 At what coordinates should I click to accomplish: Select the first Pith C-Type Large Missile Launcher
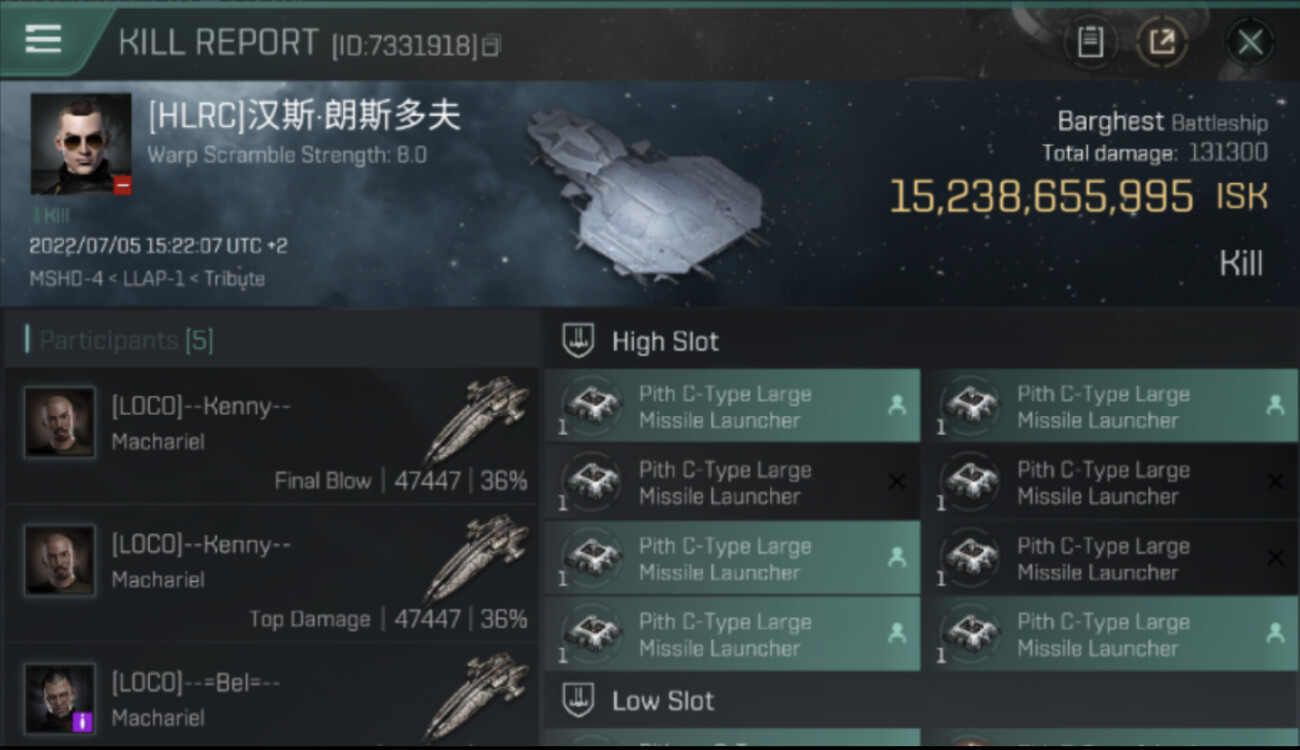pos(732,407)
